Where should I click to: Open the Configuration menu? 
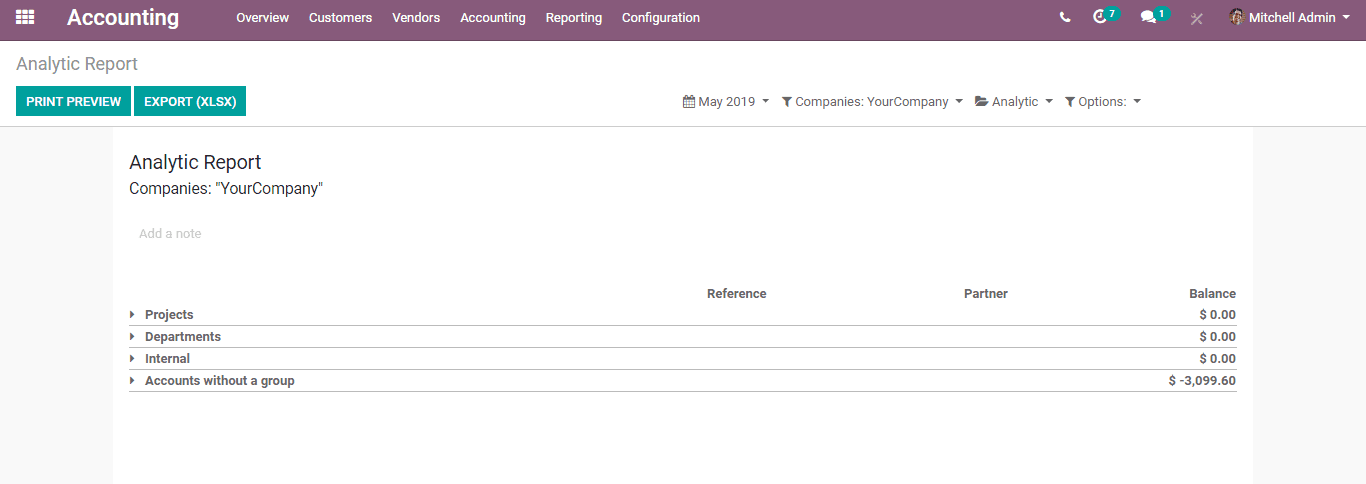661,17
